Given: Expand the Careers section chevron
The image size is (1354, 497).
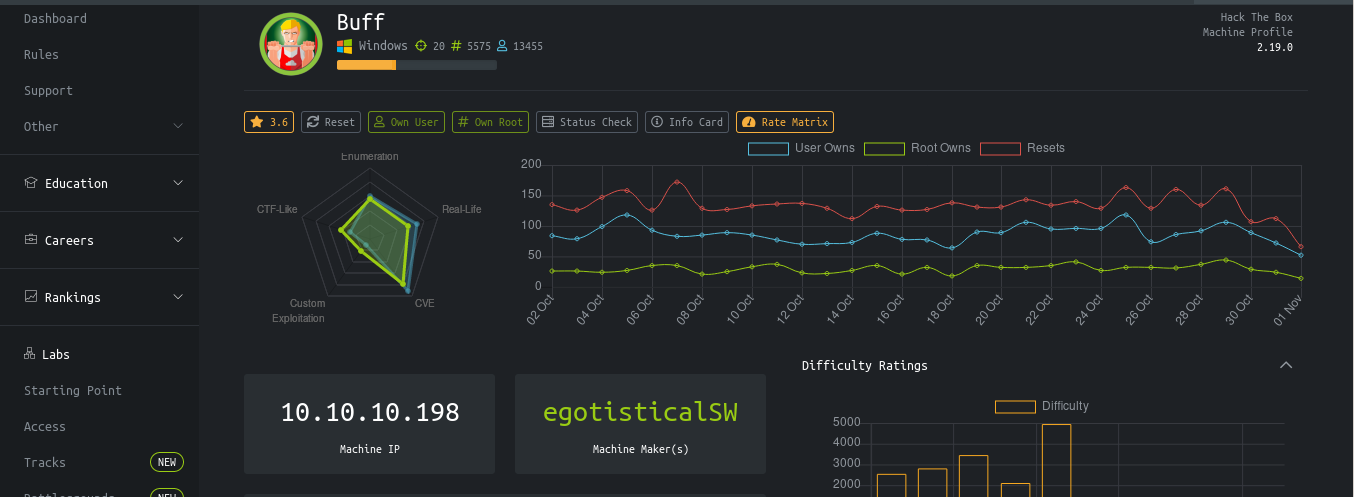Looking at the screenshot, I should (178, 240).
